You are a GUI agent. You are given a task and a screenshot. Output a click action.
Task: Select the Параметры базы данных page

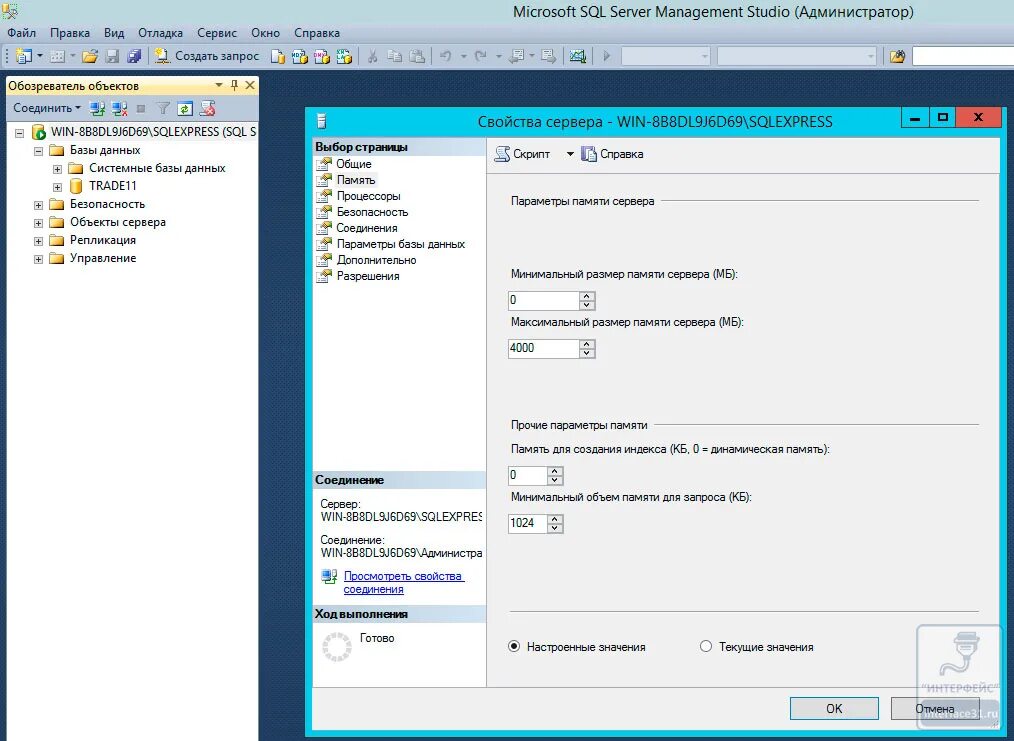(x=400, y=244)
